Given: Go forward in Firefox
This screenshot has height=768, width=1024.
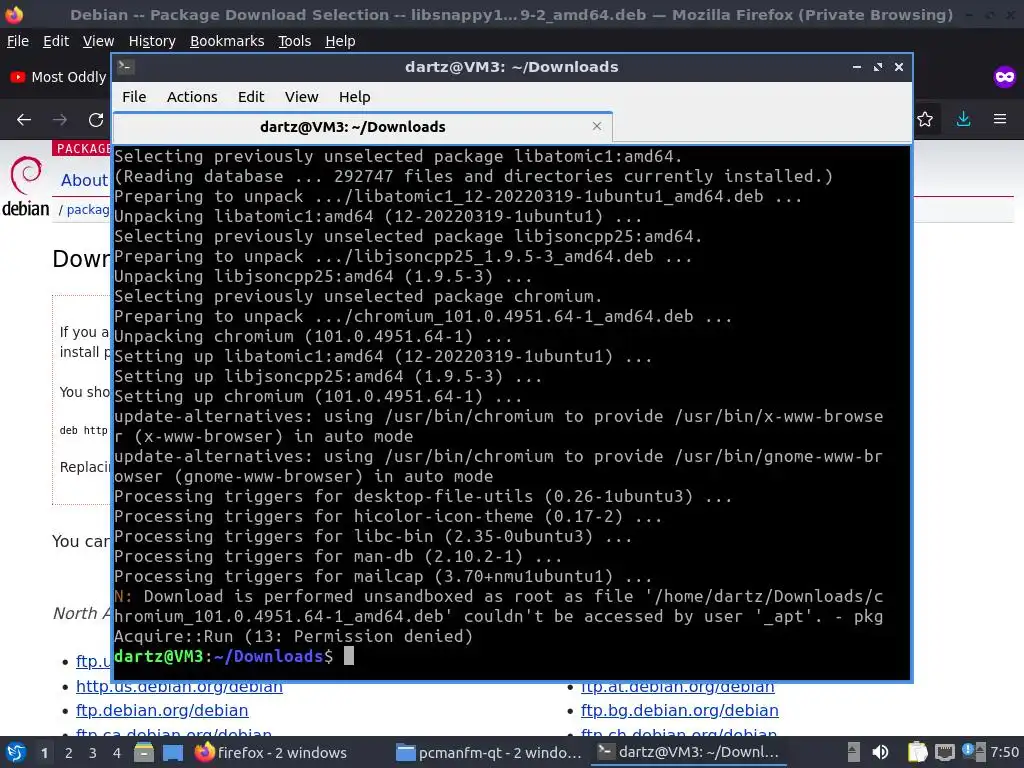Looking at the screenshot, I should (59, 120).
